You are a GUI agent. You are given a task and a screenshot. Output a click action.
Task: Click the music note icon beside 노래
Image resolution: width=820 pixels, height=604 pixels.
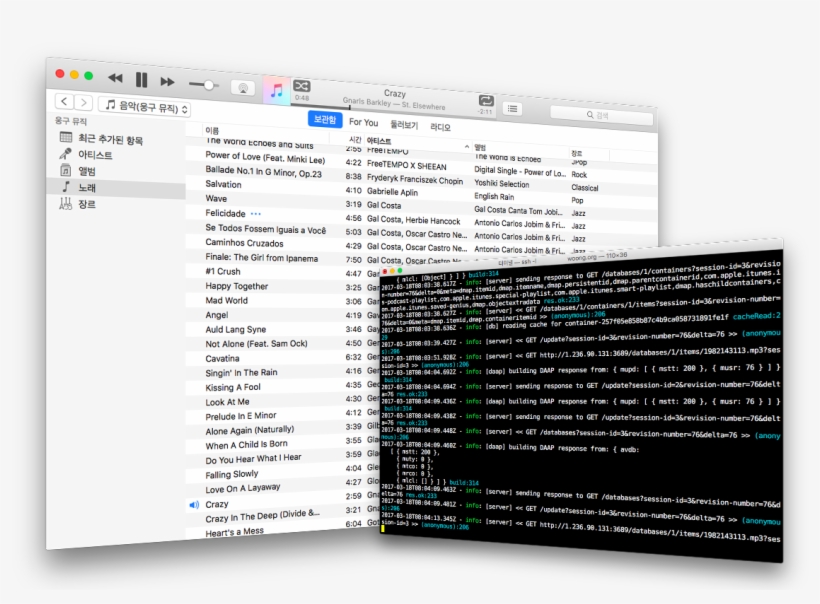(65, 186)
